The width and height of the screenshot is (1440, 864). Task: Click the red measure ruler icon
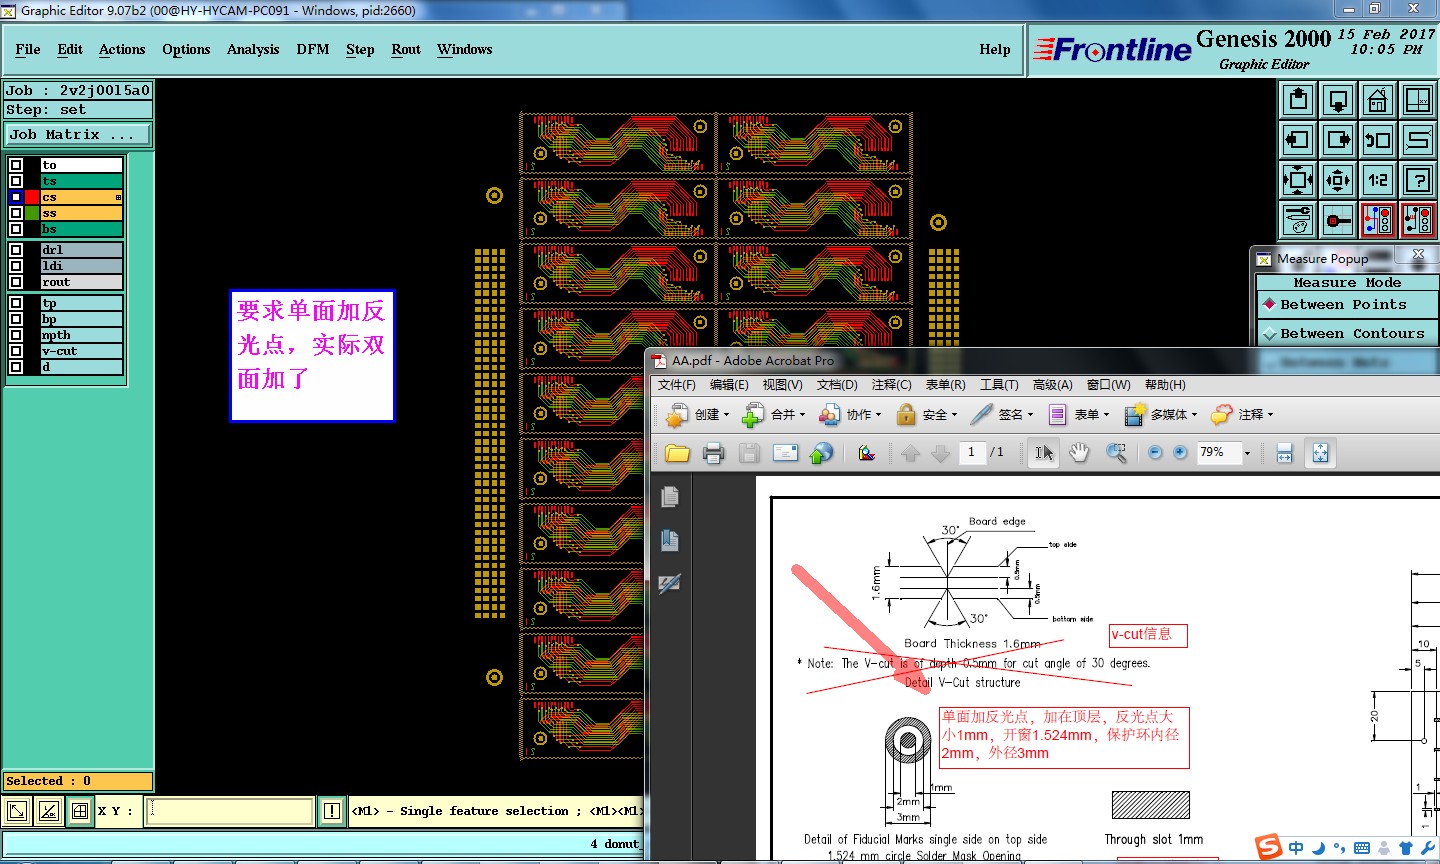[1338, 220]
